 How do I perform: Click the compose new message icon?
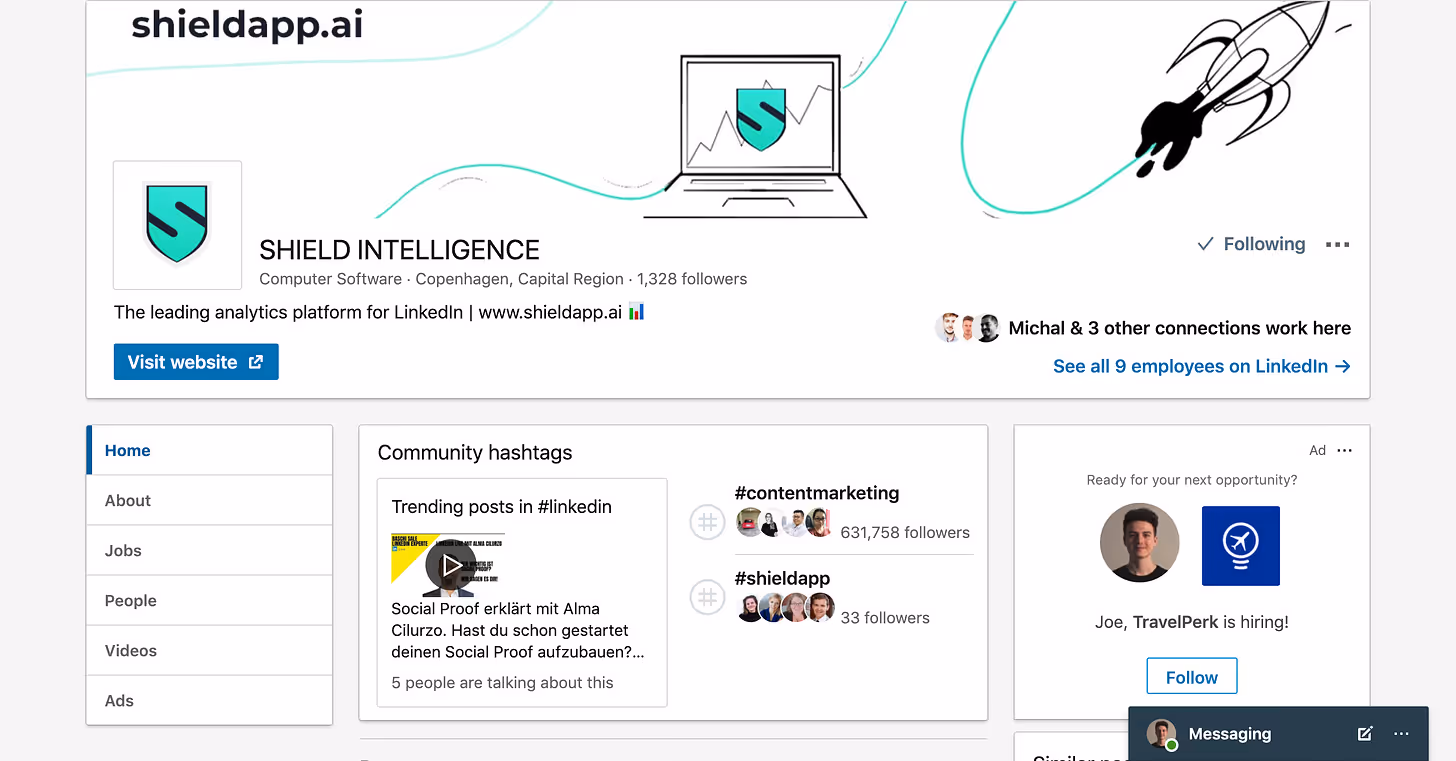coord(1365,734)
